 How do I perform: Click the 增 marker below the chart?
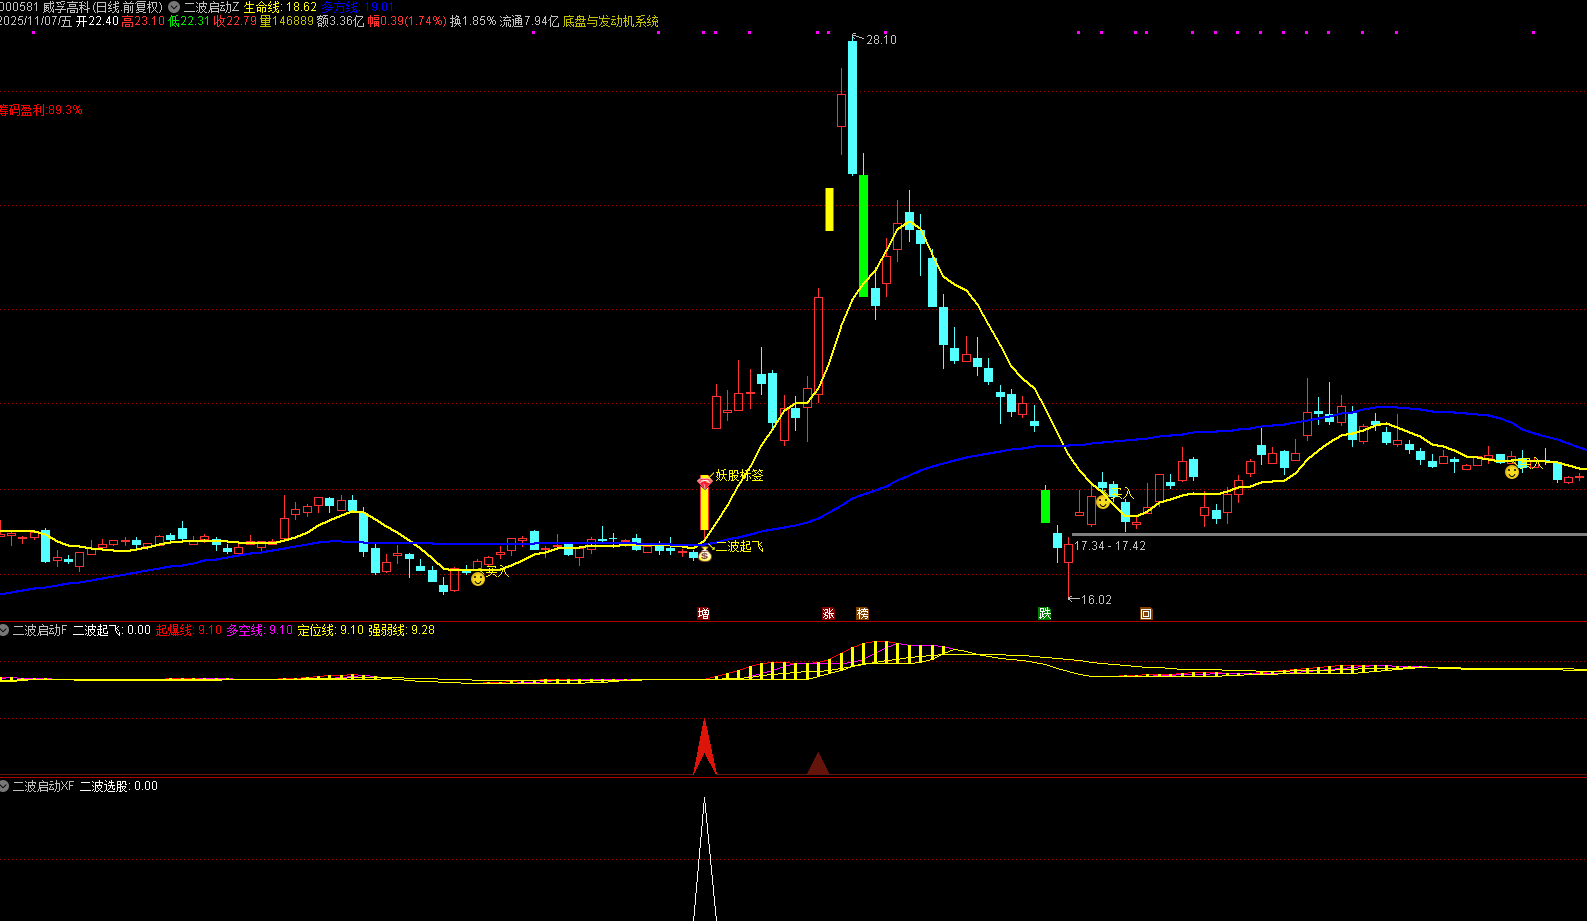click(703, 613)
